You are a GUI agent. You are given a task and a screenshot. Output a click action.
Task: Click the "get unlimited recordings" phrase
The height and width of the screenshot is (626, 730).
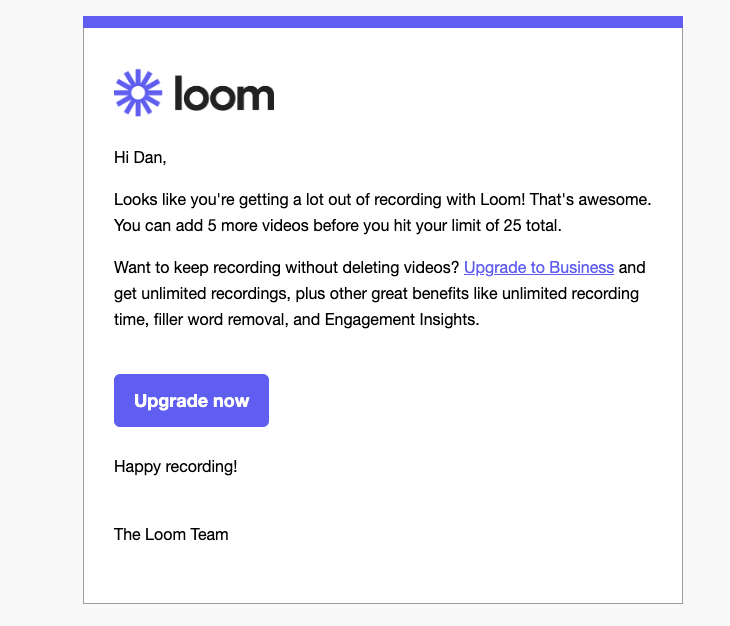200,294
